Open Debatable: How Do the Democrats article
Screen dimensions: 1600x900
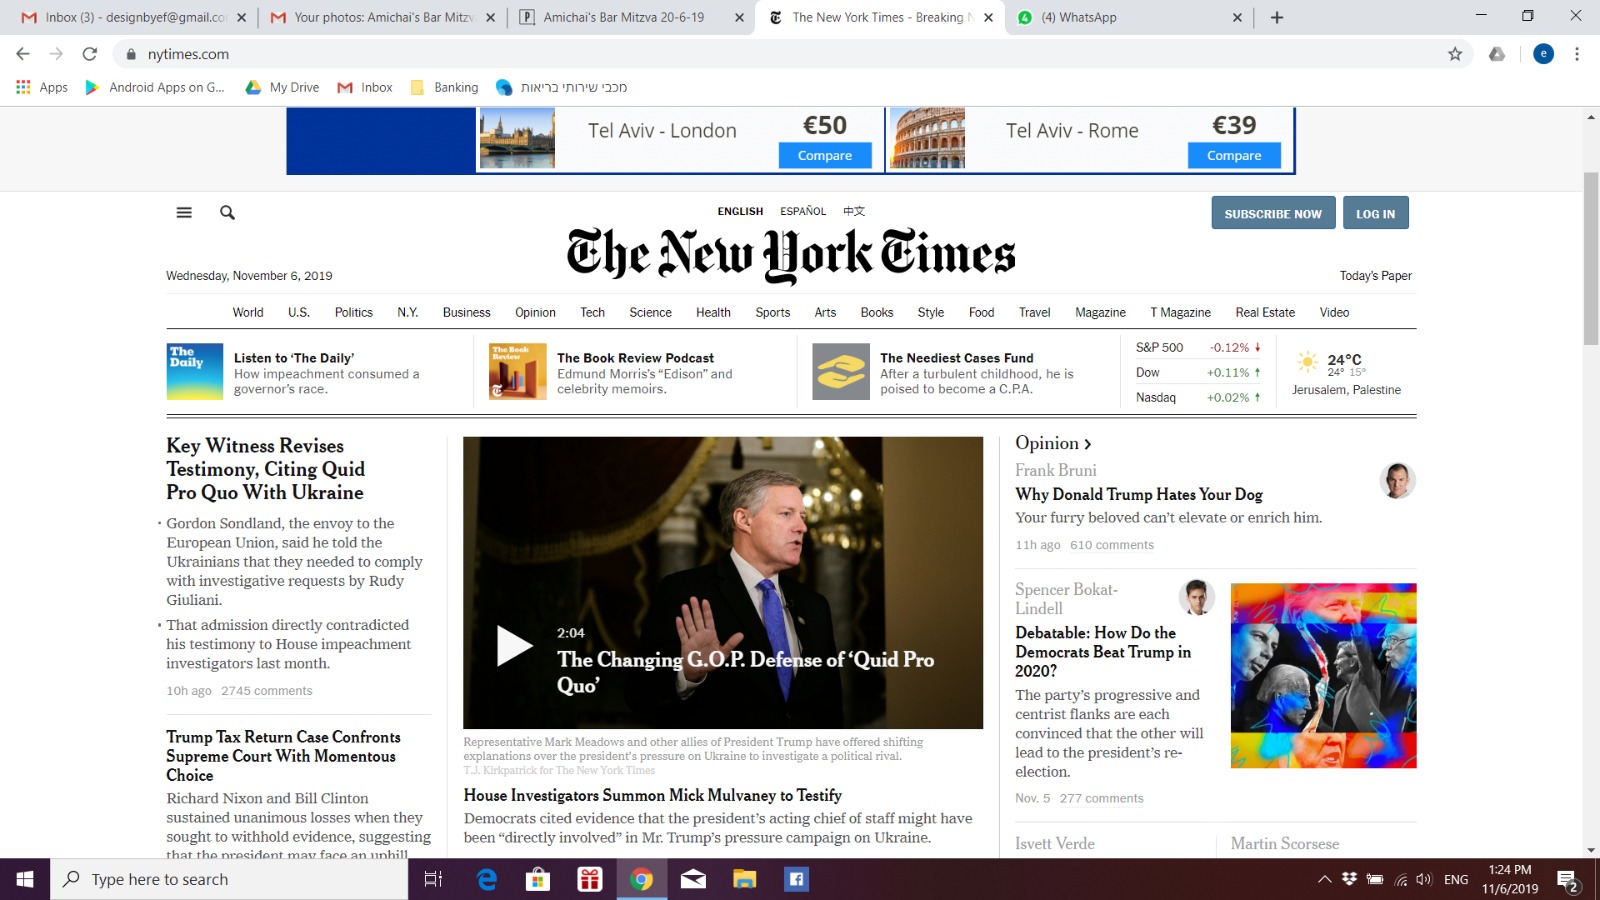[x=1103, y=652]
